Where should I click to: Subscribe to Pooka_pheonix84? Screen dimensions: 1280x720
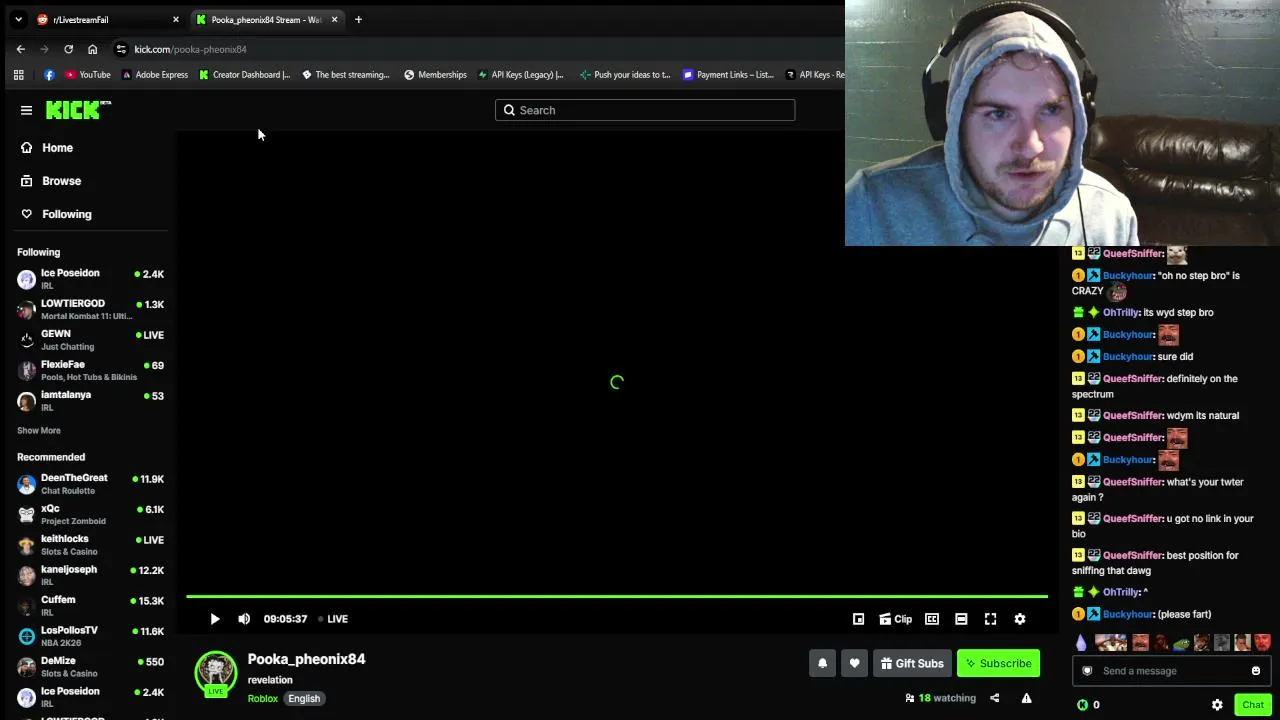998,663
